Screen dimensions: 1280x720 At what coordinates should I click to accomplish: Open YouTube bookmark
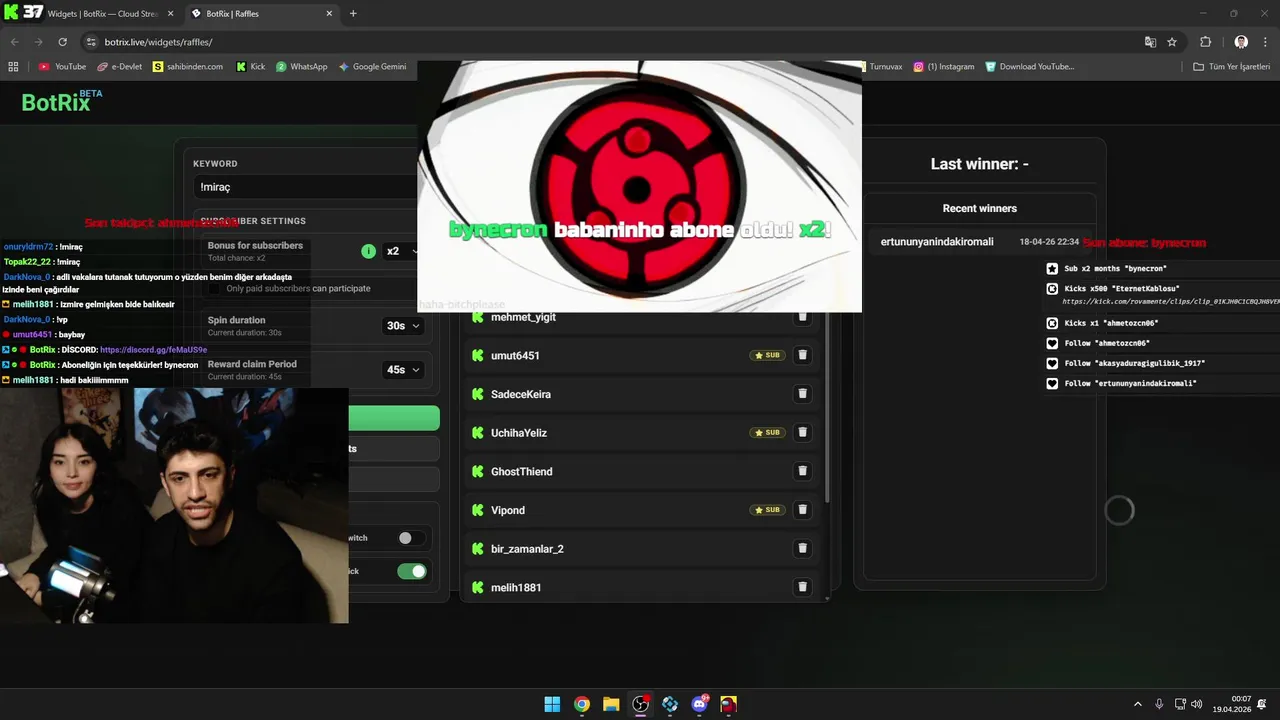click(x=62, y=67)
